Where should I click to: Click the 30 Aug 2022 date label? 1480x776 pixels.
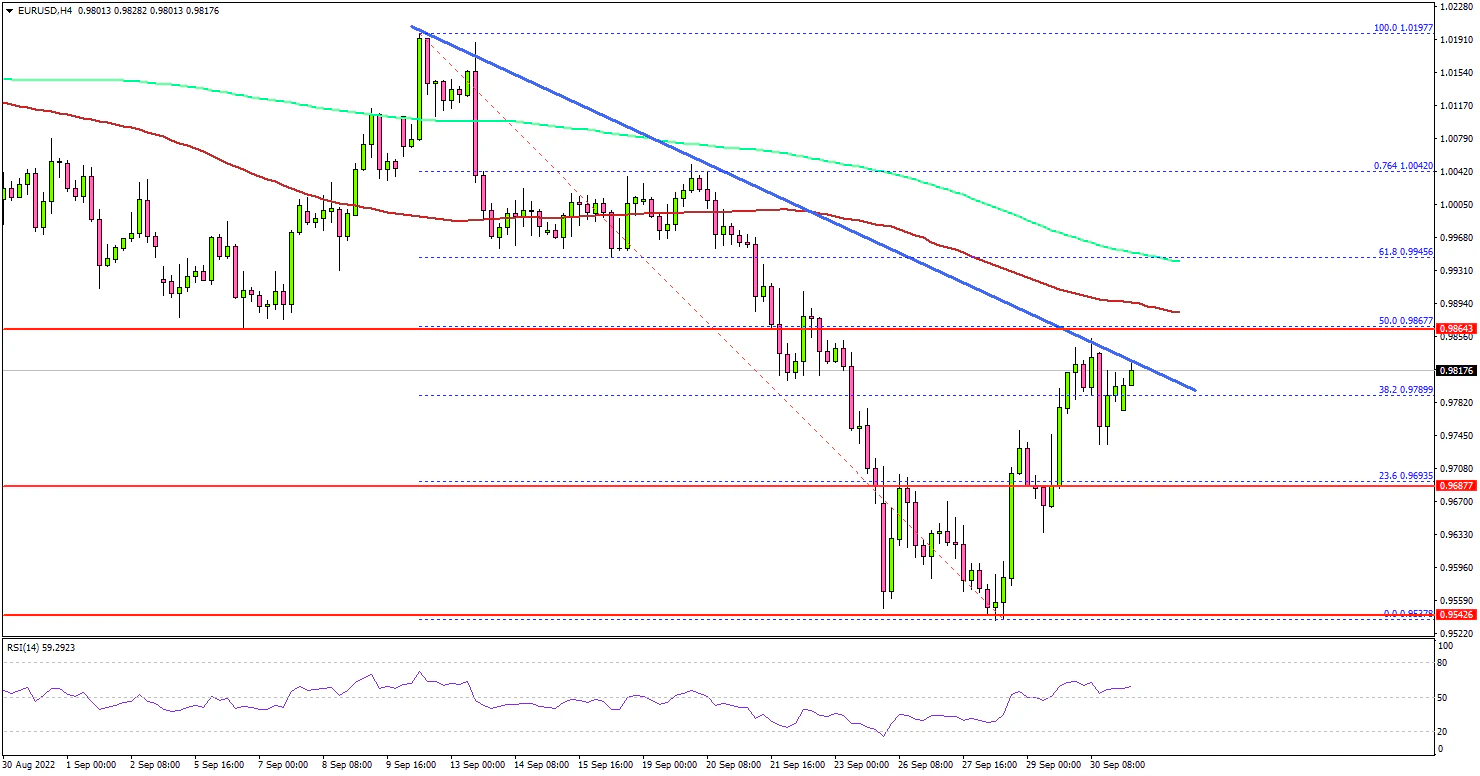(x=28, y=764)
